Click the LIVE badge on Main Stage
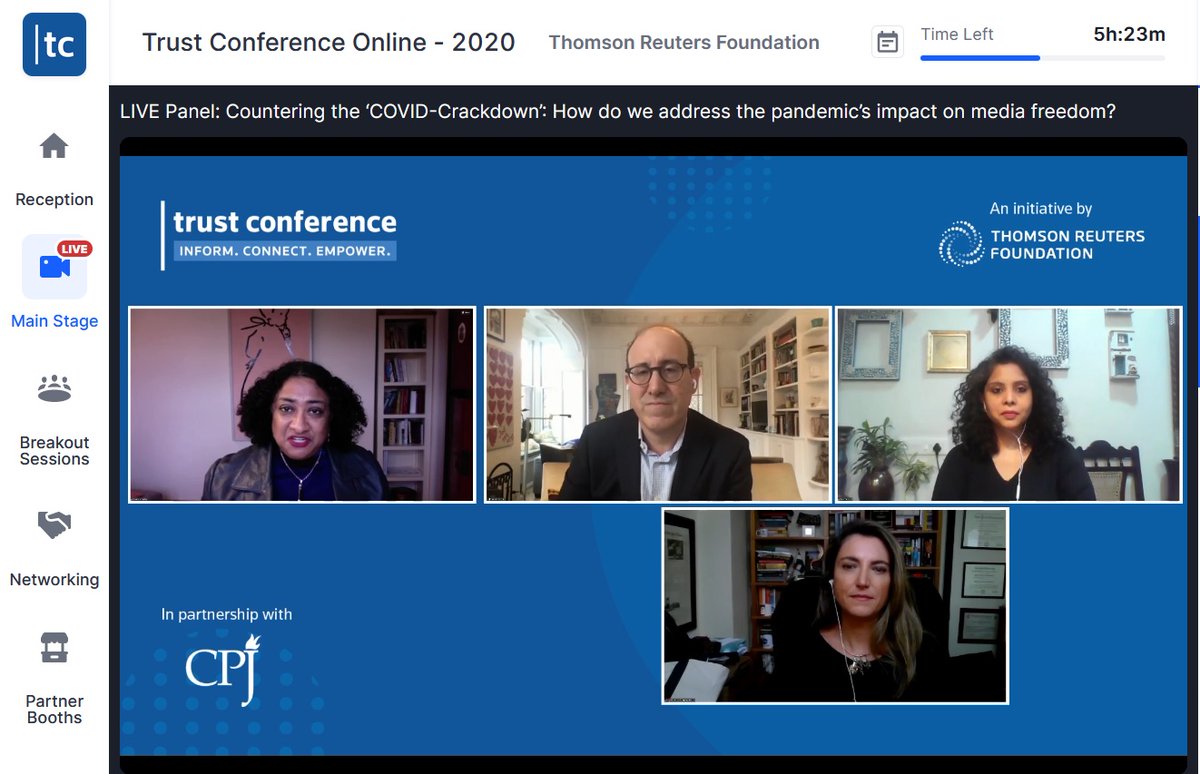This screenshot has height=774, width=1200. [x=74, y=249]
